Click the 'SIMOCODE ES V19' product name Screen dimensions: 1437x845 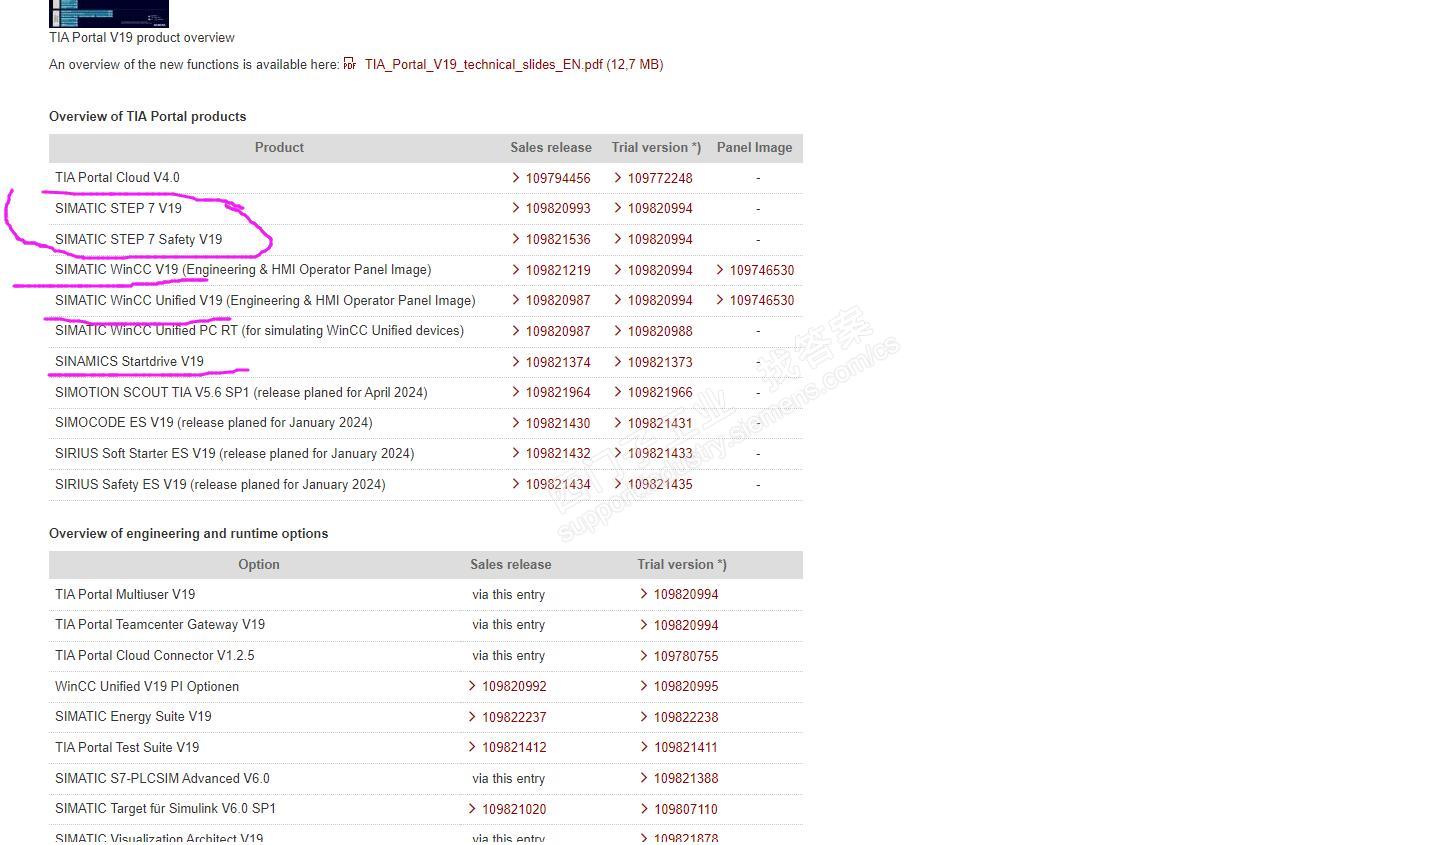pos(114,422)
